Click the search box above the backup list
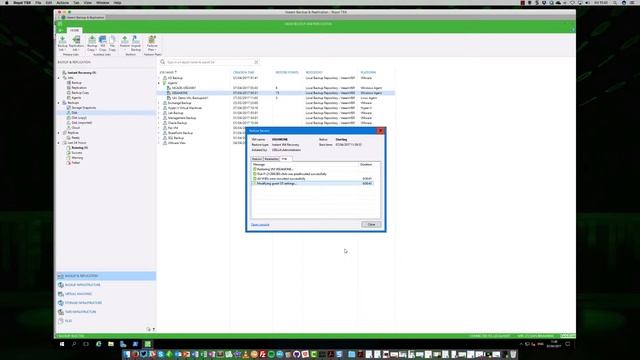Image resolution: width=640 pixels, height=360 pixels. pyautogui.click(x=209, y=62)
